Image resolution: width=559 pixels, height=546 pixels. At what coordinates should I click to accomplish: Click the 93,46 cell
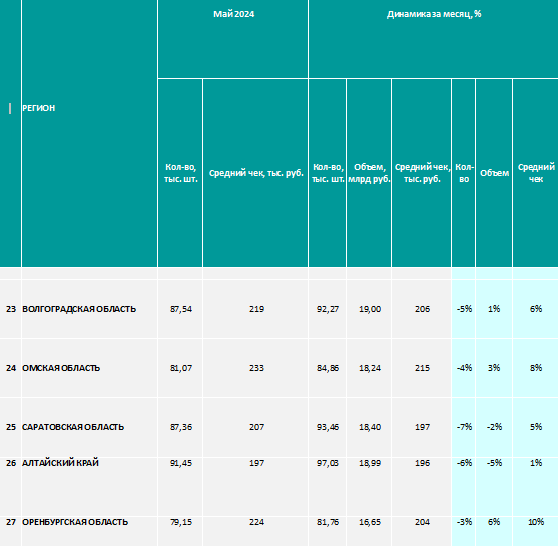[328, 427]
